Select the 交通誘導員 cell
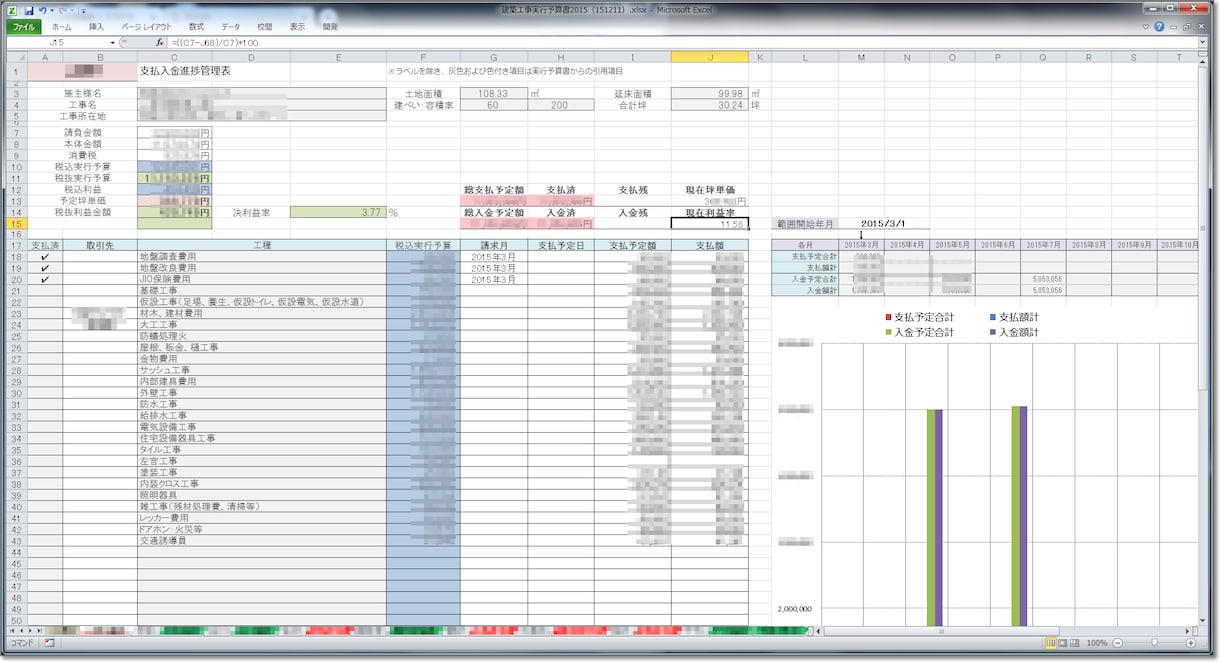Screen dimensions: 1220x662 point(261,540)
